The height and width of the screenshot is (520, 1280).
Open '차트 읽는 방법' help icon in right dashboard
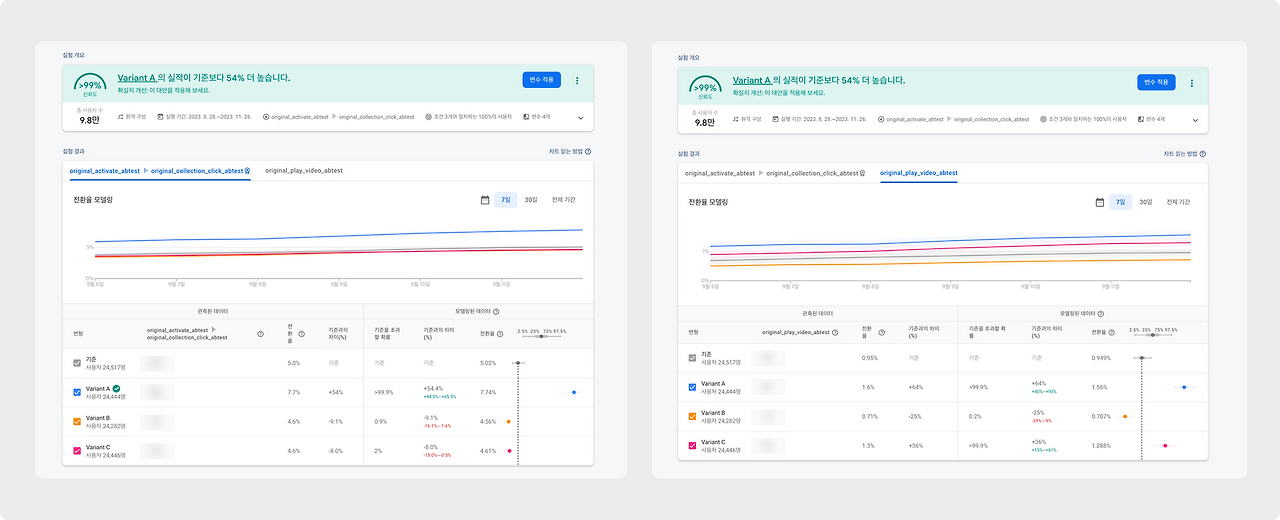[x=1203, y=154]
